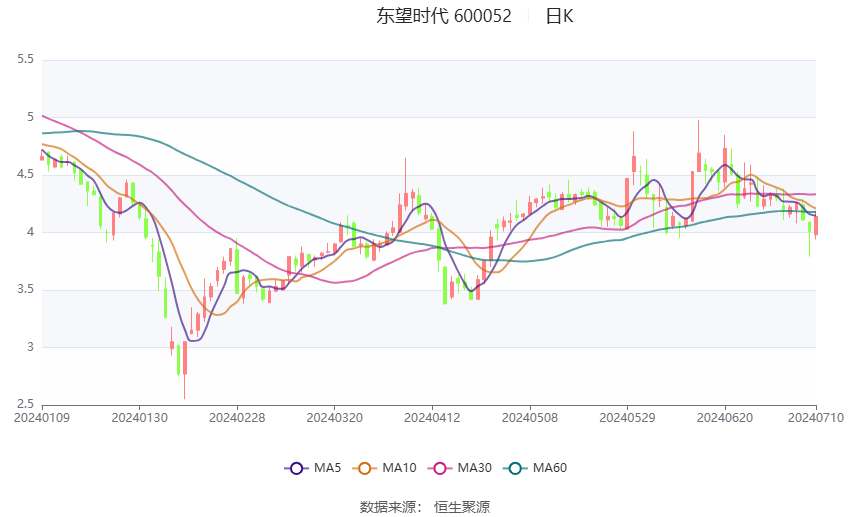Click the 2.5 price axis label

(25, 404)
